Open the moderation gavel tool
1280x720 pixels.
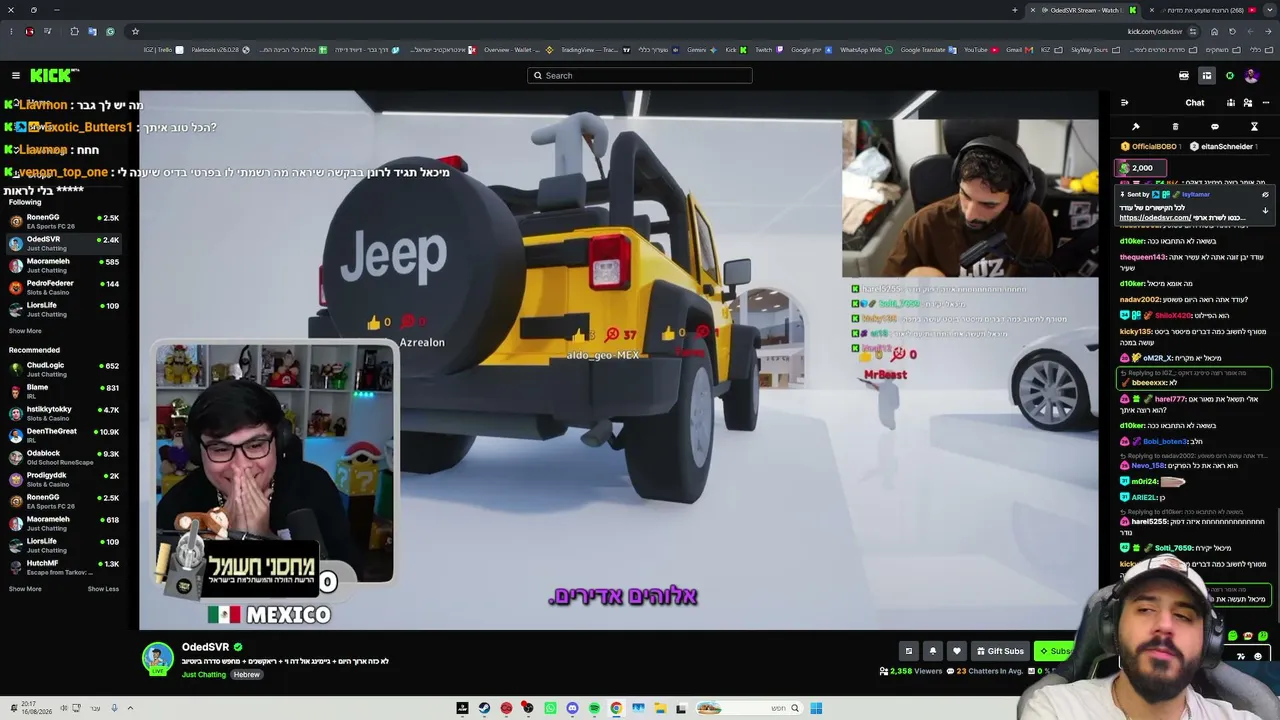(1136, 127)
